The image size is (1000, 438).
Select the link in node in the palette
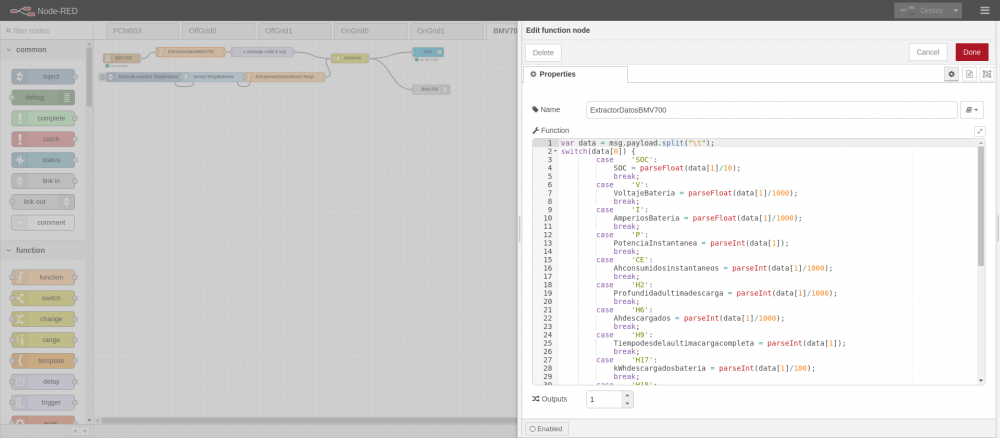[x=43, y=181]
